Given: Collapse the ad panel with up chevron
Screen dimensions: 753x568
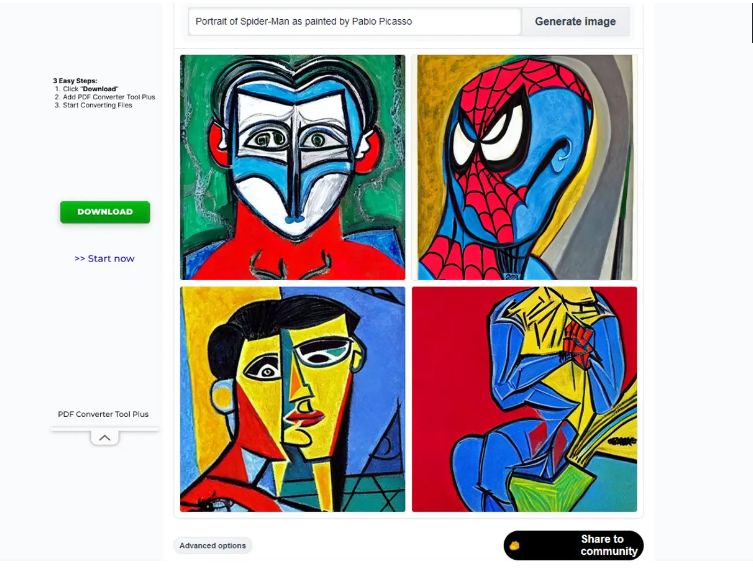Looking at the screenshot, I should coord(105,437).
